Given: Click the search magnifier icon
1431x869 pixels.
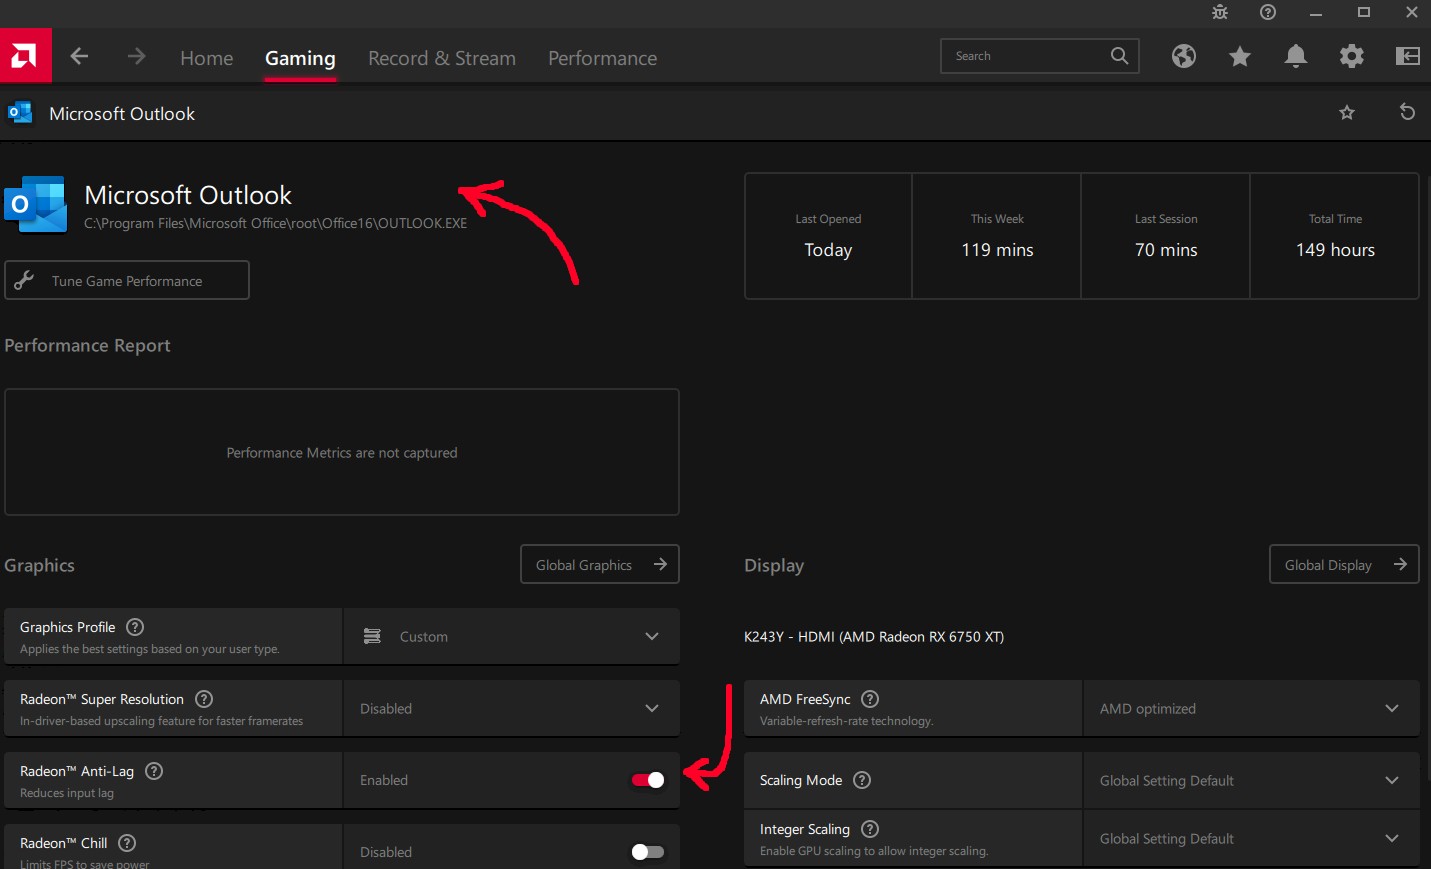Looking at the screenshot, I should [x=1119, y=56].
